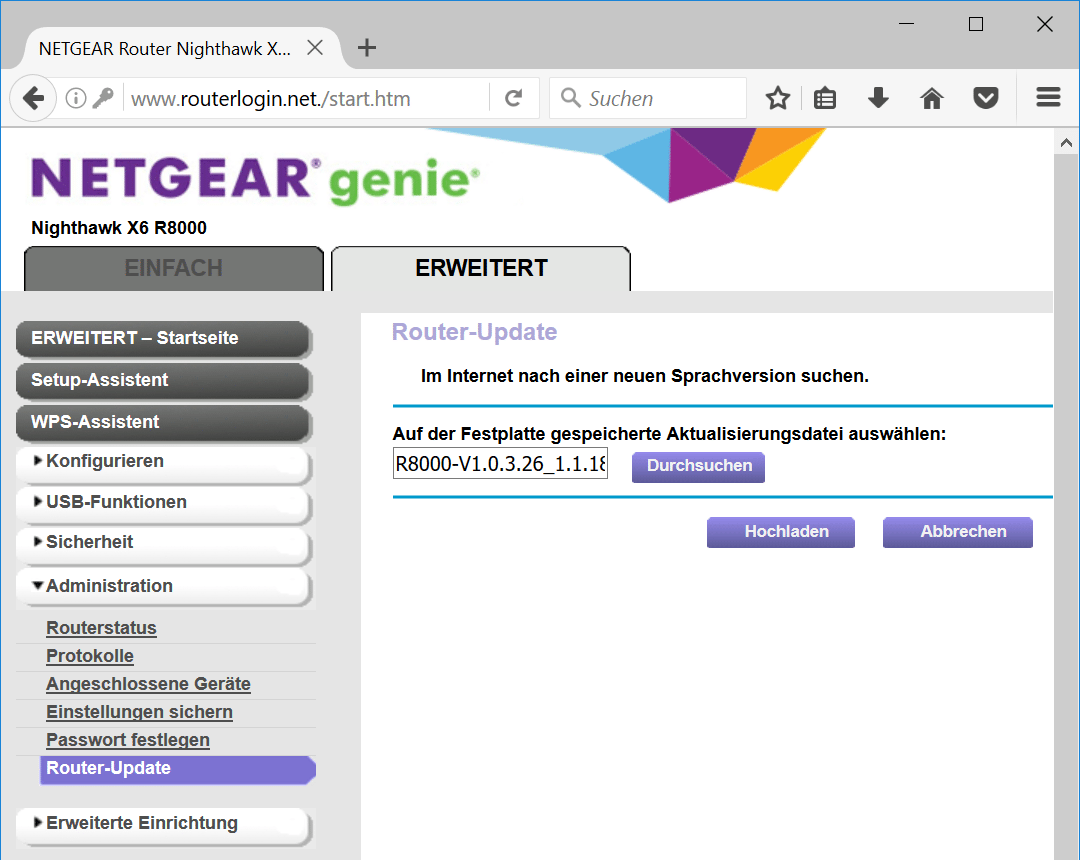The height and width of the screenshot is (860, 1080).
Task: Open Passwort festlegen link
Action: 127,740
